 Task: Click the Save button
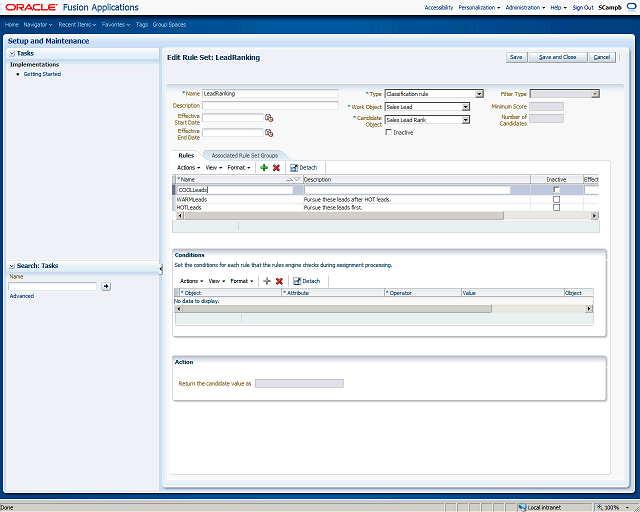click(516, 57)
